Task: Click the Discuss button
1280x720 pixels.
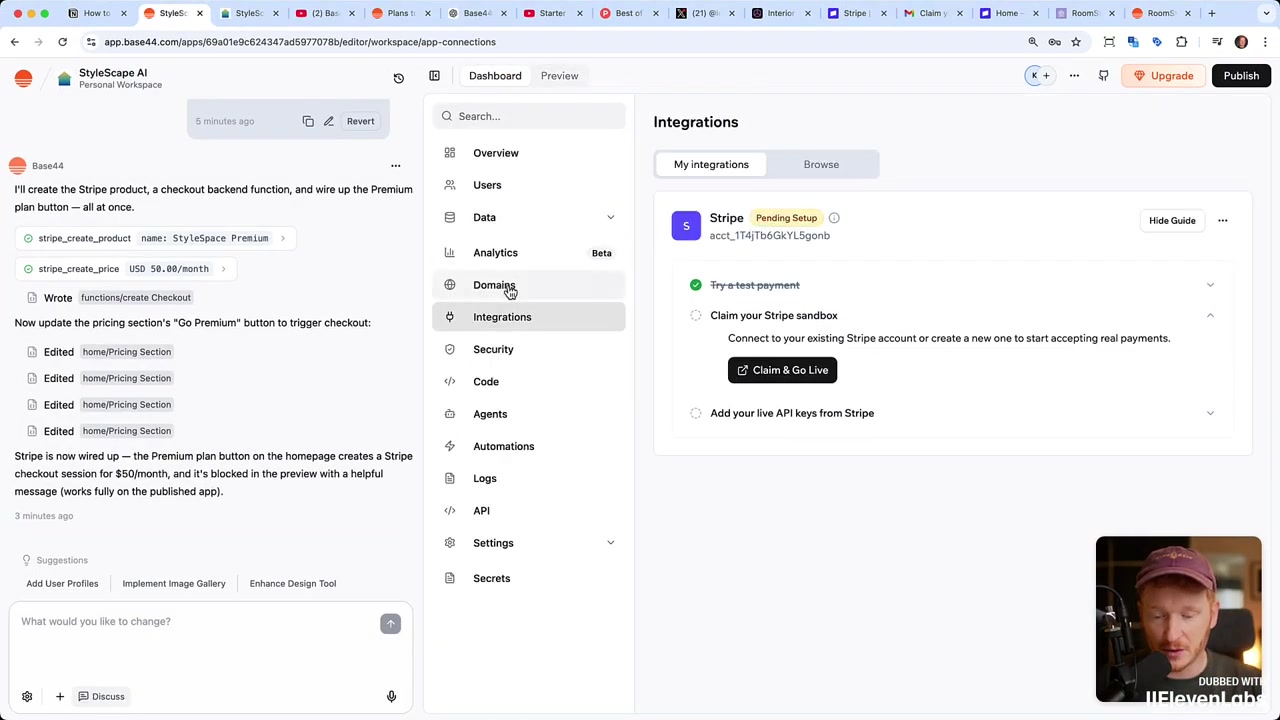Action: [101, 696]
